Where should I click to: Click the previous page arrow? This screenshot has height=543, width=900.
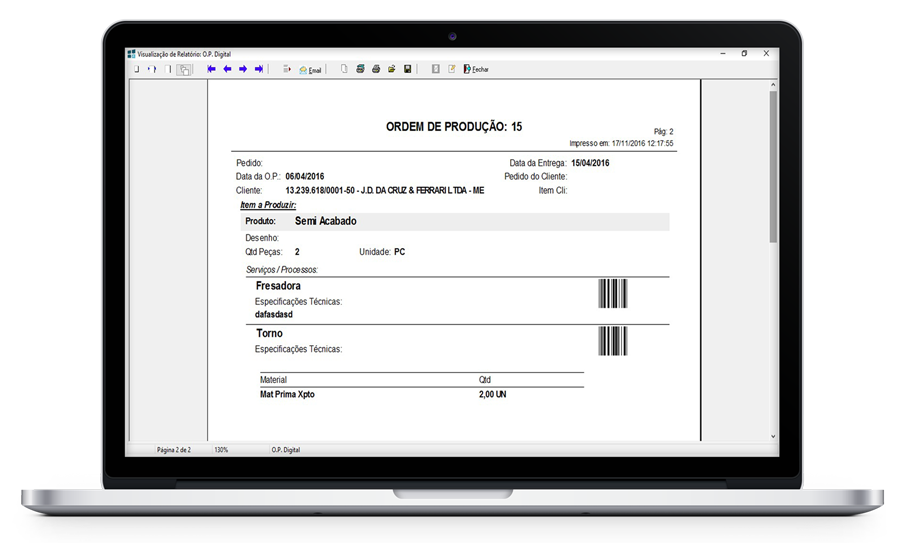(227, 69)
